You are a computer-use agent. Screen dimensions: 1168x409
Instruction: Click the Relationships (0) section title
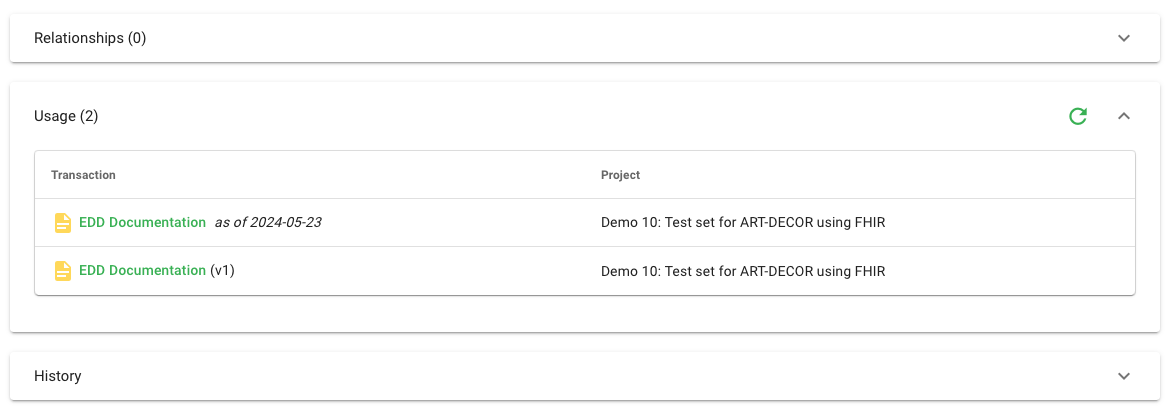tap(90, 38)
